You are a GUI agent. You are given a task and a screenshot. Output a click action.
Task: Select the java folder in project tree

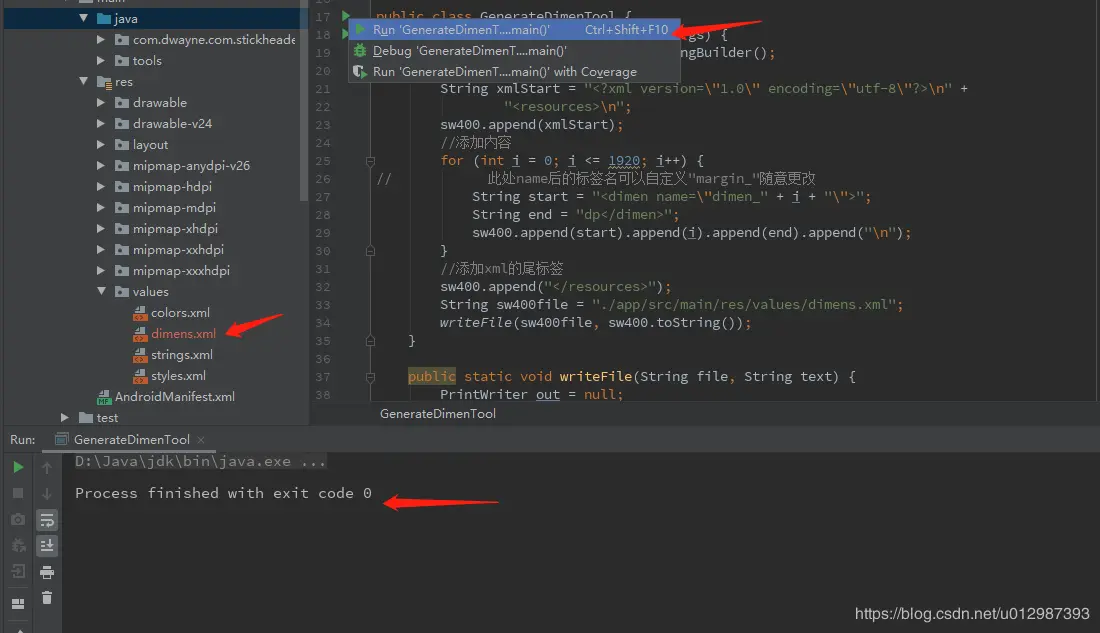[154, 18]
